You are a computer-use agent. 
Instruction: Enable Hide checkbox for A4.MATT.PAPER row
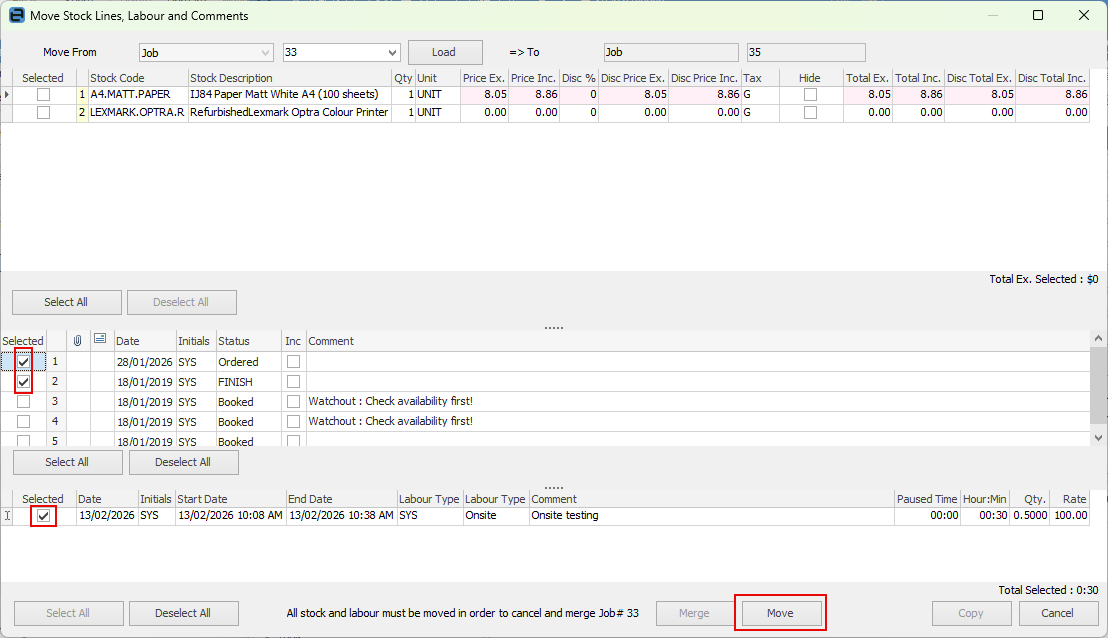pyautogui.click(x=811, y=95)
